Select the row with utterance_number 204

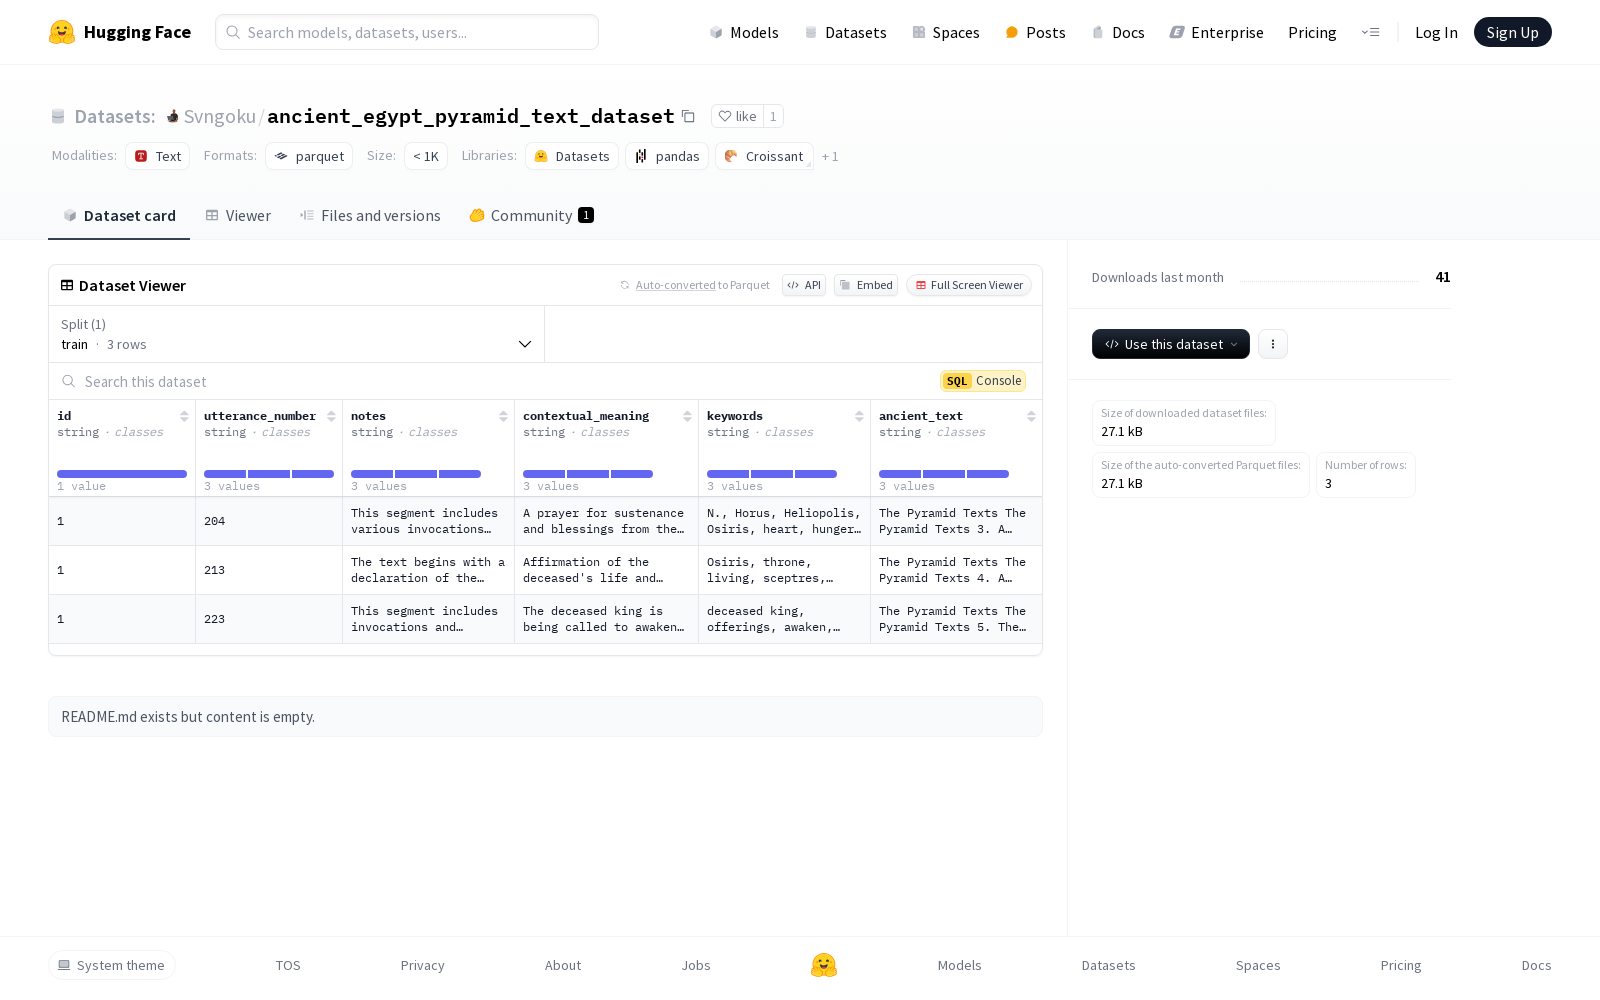pyautogui.click(x=545, y=521)
